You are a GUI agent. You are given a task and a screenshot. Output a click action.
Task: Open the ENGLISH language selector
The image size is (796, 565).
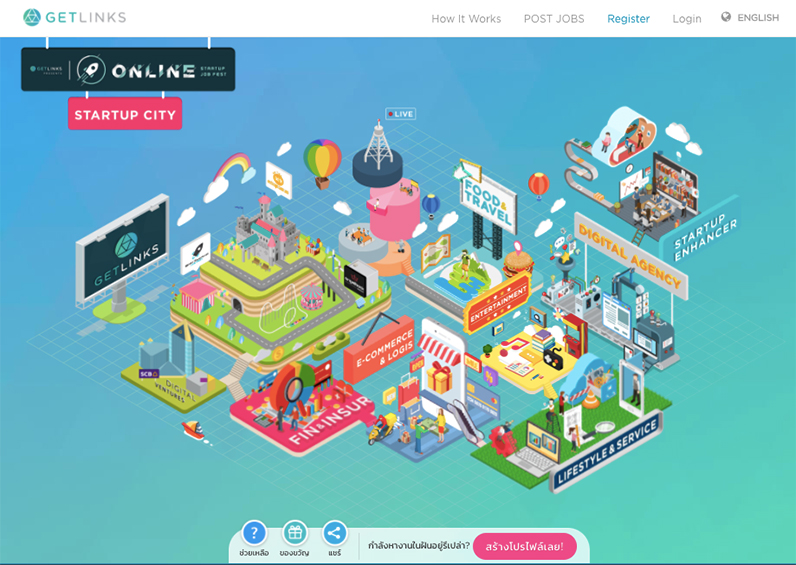click(757, 18)
